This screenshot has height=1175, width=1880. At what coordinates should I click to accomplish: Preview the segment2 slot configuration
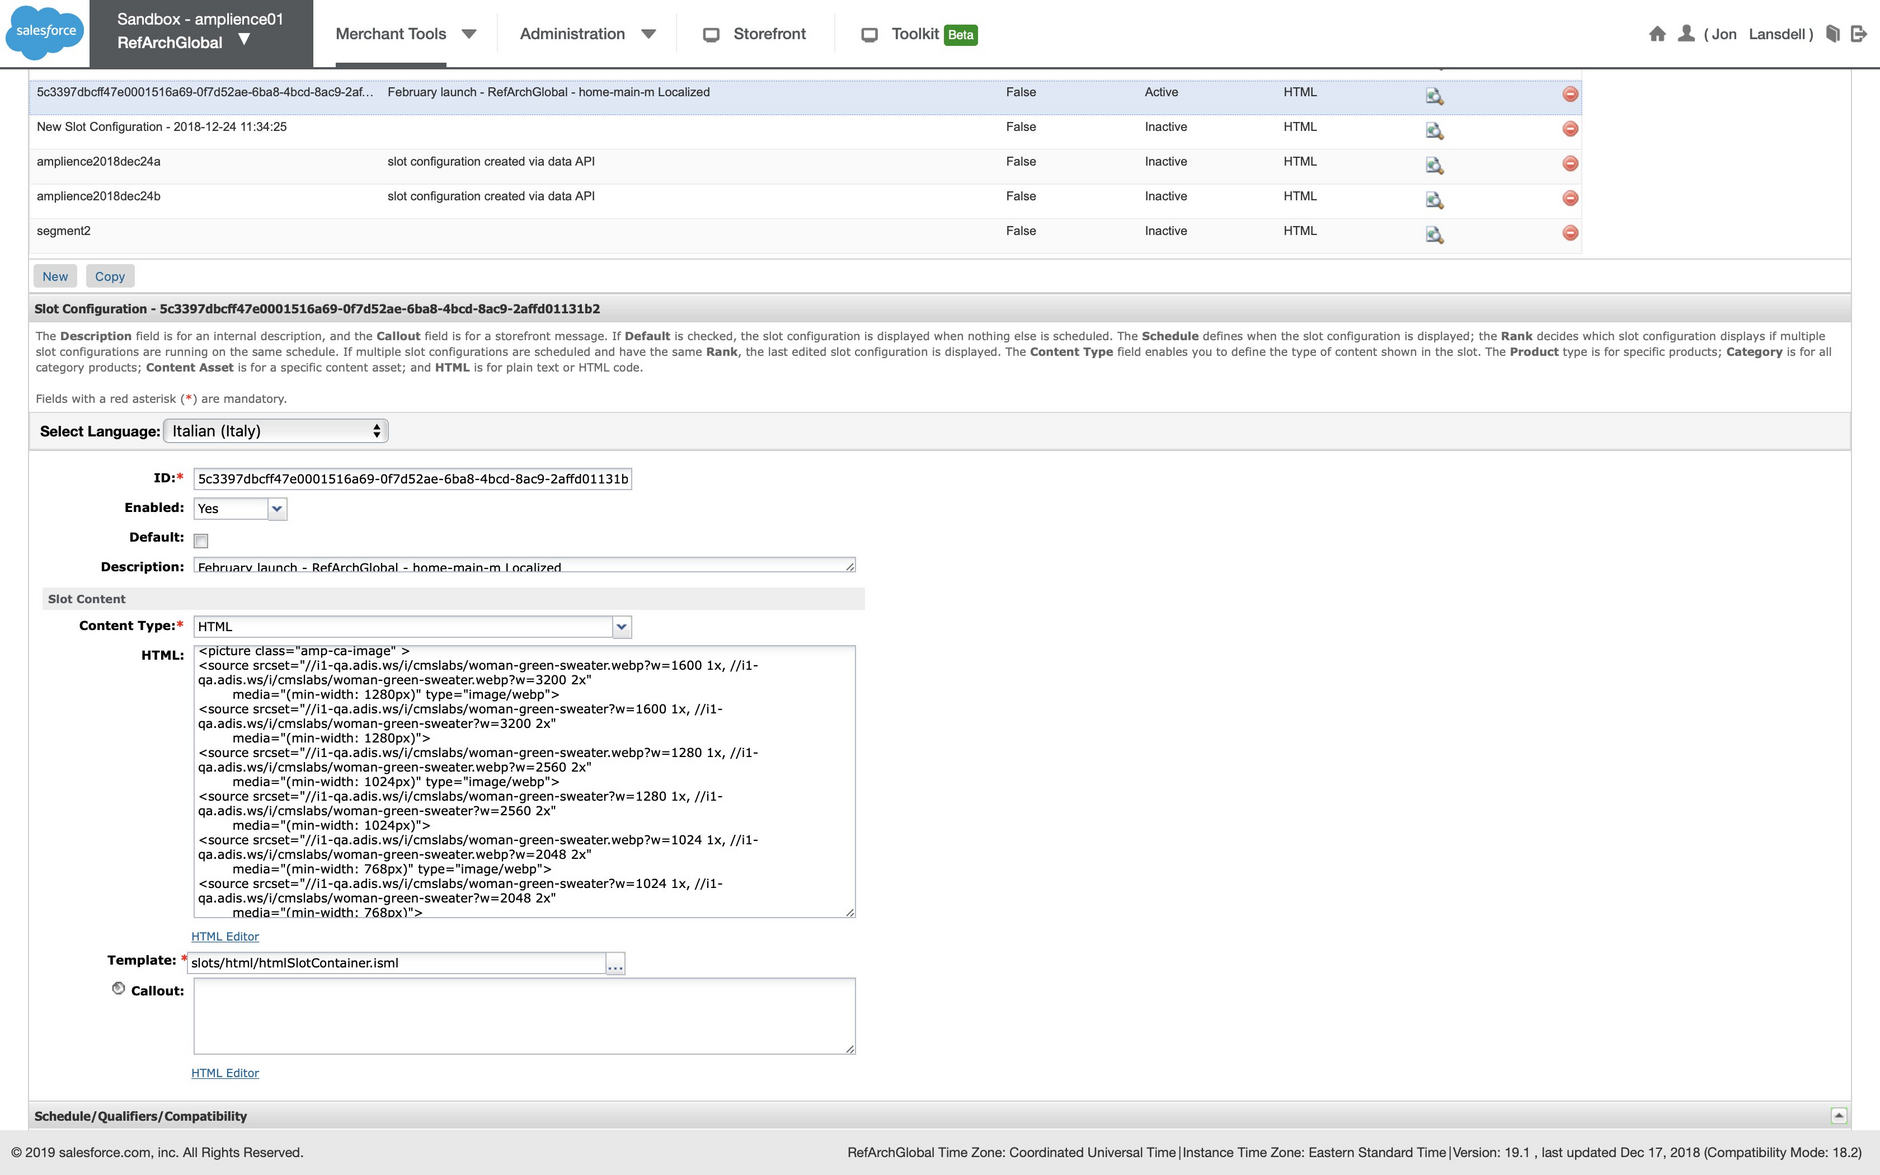1434,235
